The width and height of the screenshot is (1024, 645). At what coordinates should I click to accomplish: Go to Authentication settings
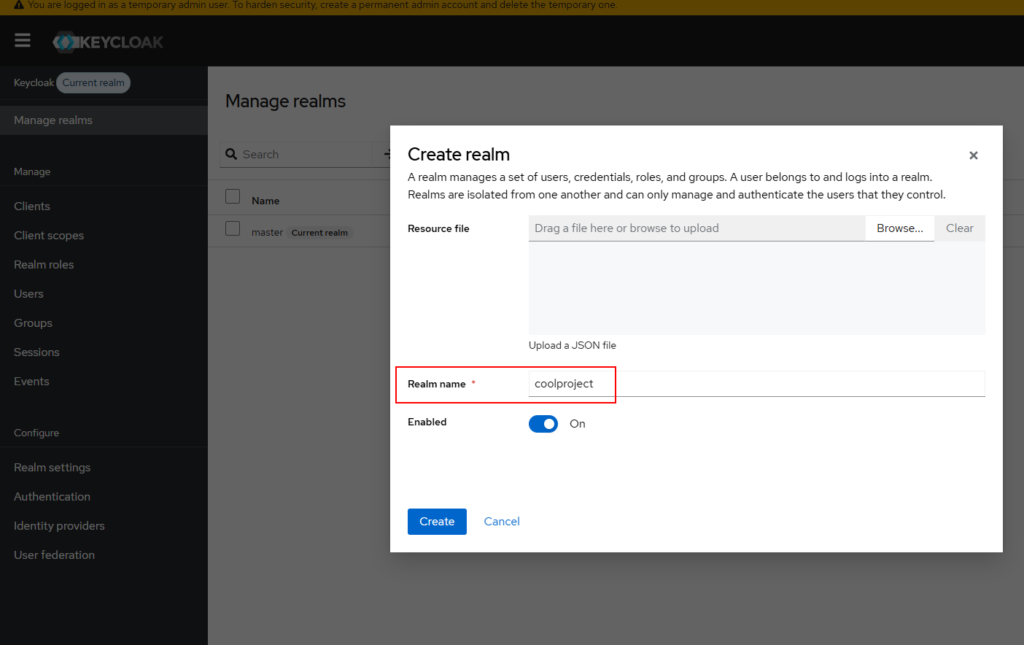coord(52,497)
